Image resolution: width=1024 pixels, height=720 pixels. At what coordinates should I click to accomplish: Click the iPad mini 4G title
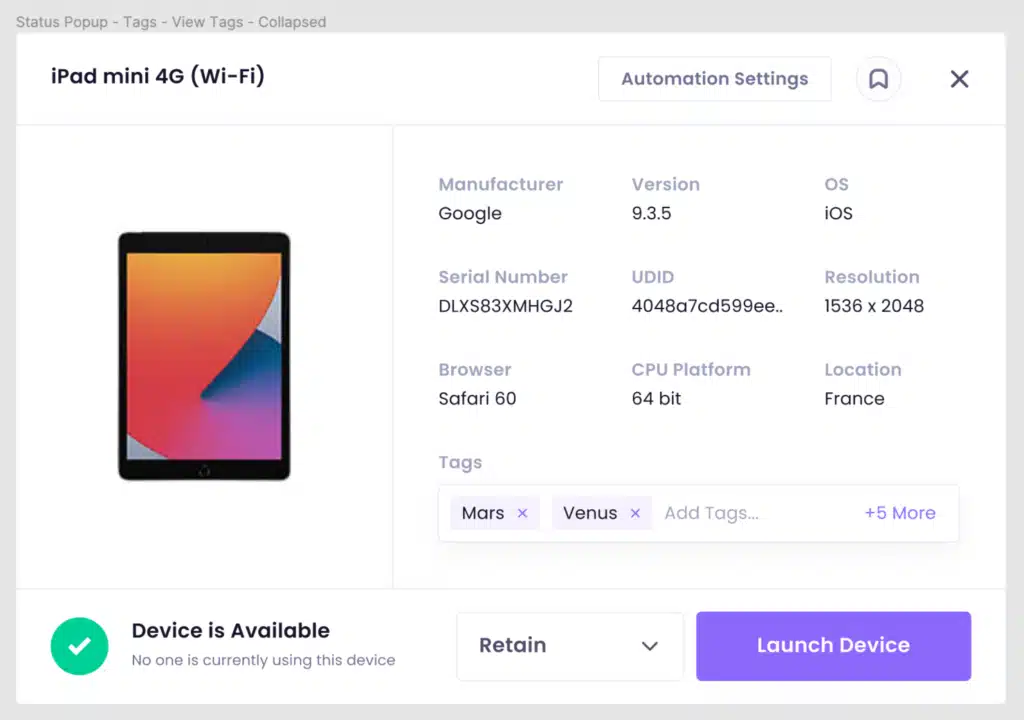[158, 76]
